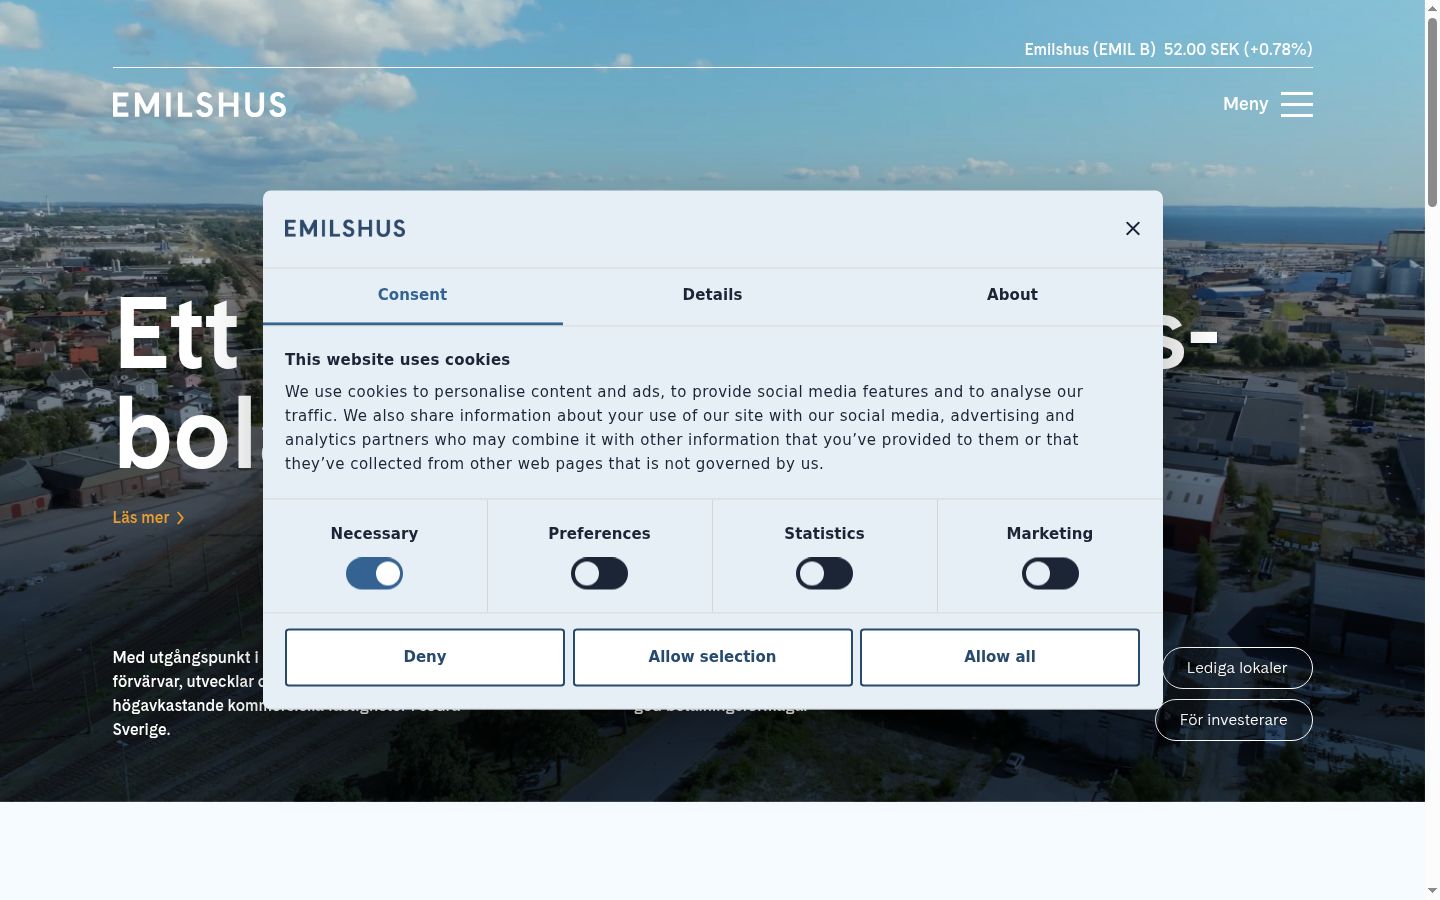Click the 'This website uses cookies' heading
1440x900 pixels.
click(x=397, y=360)
